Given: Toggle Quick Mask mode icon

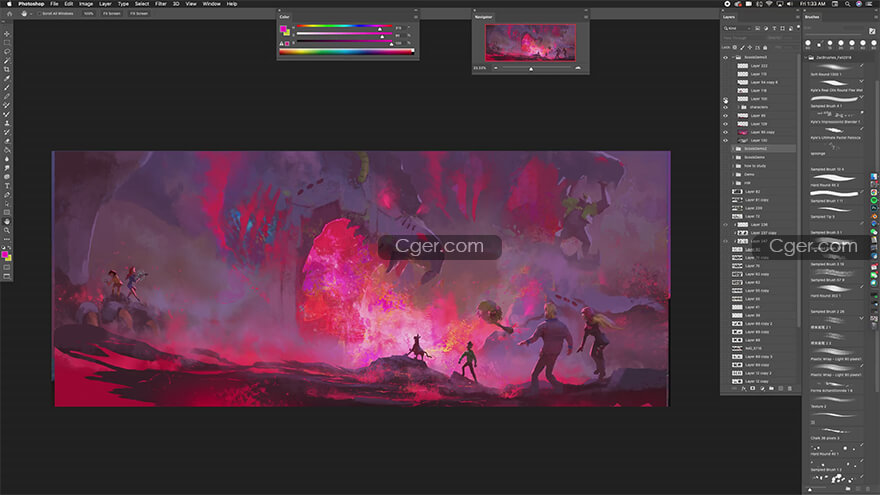Looking at the screenshot, I should [x=7, y=268].
